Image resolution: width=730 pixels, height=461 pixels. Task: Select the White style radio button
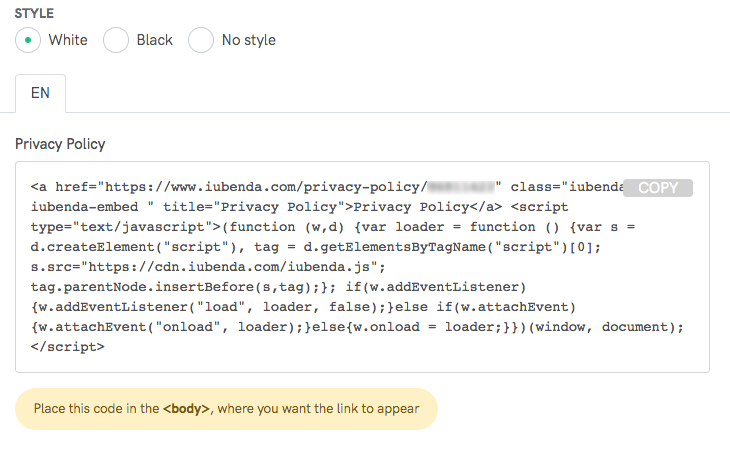pyautogui.click(x=29, y=40)
